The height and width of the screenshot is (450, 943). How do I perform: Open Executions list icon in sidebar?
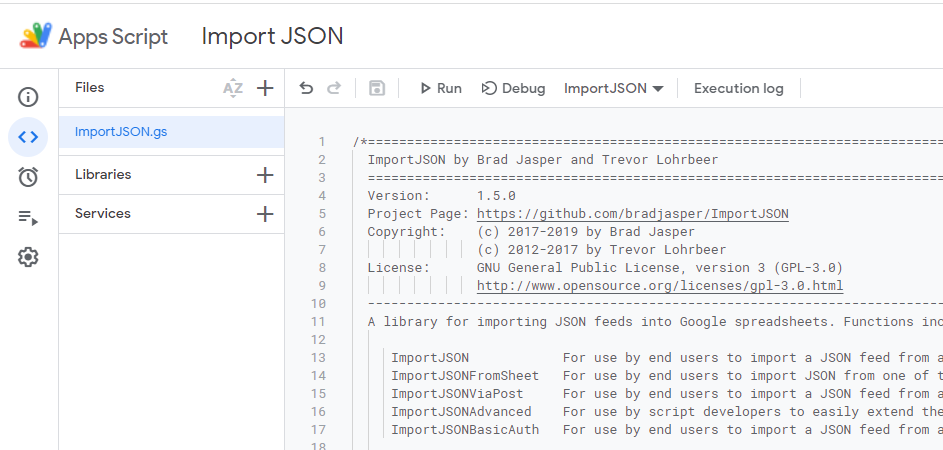click(x=28, y=217)
